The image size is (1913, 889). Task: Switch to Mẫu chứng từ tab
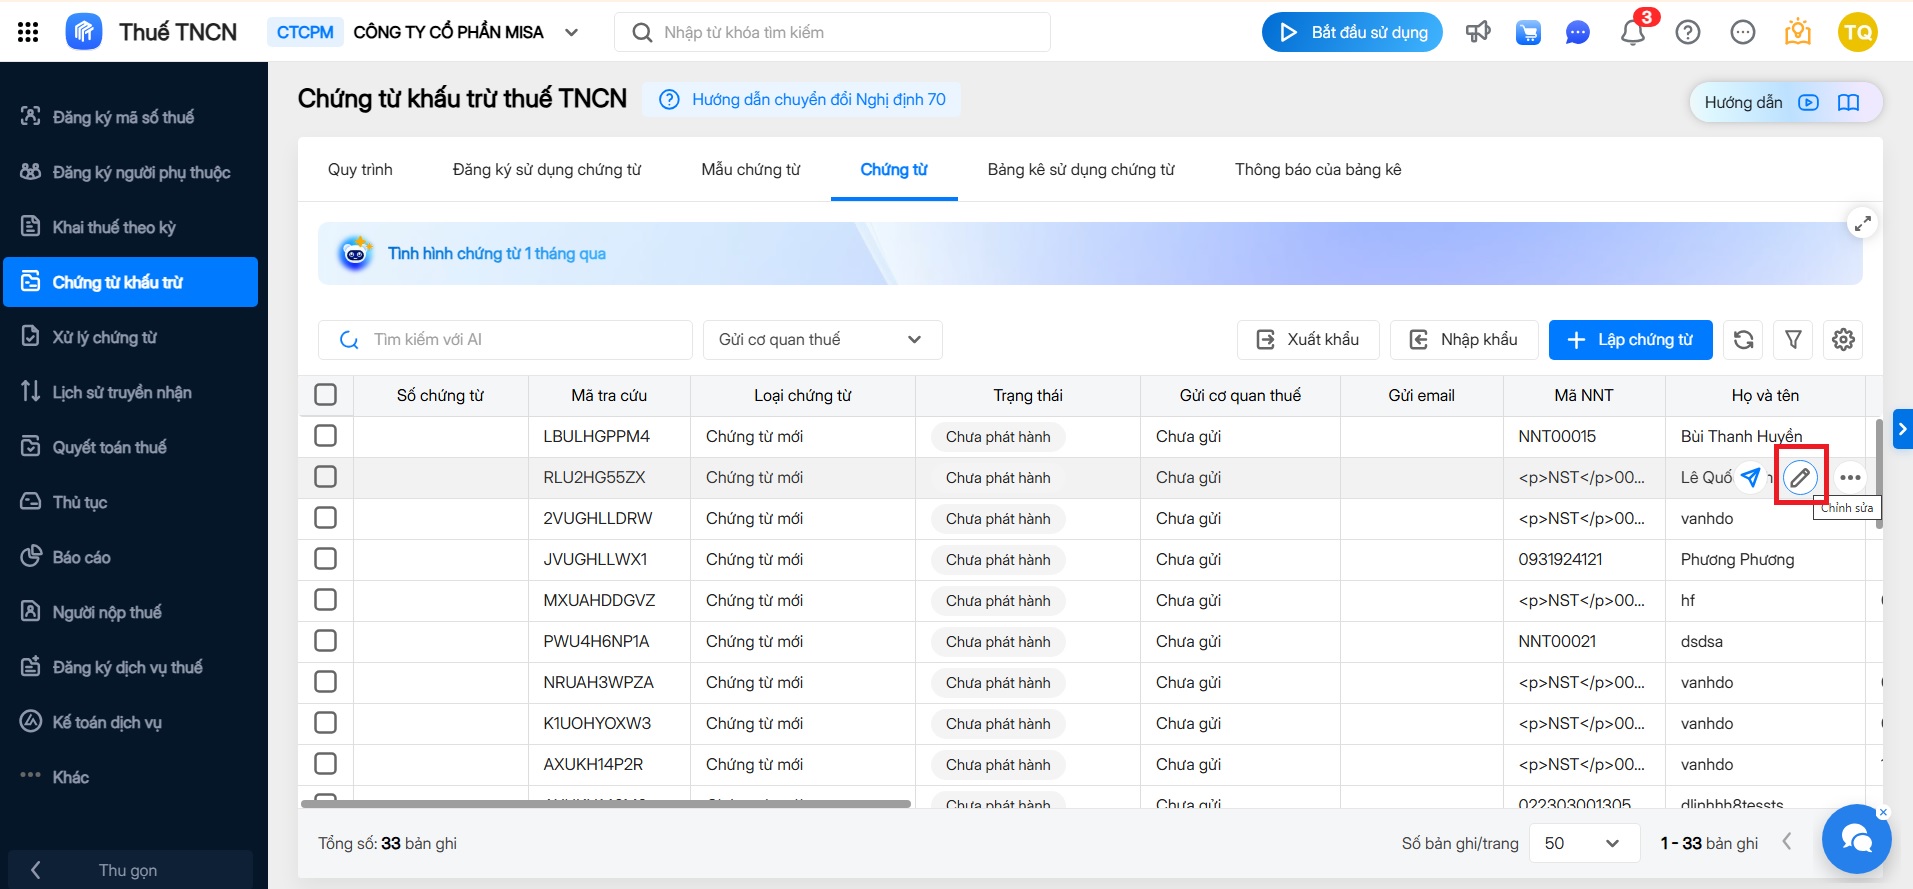(x=750, y=170)
